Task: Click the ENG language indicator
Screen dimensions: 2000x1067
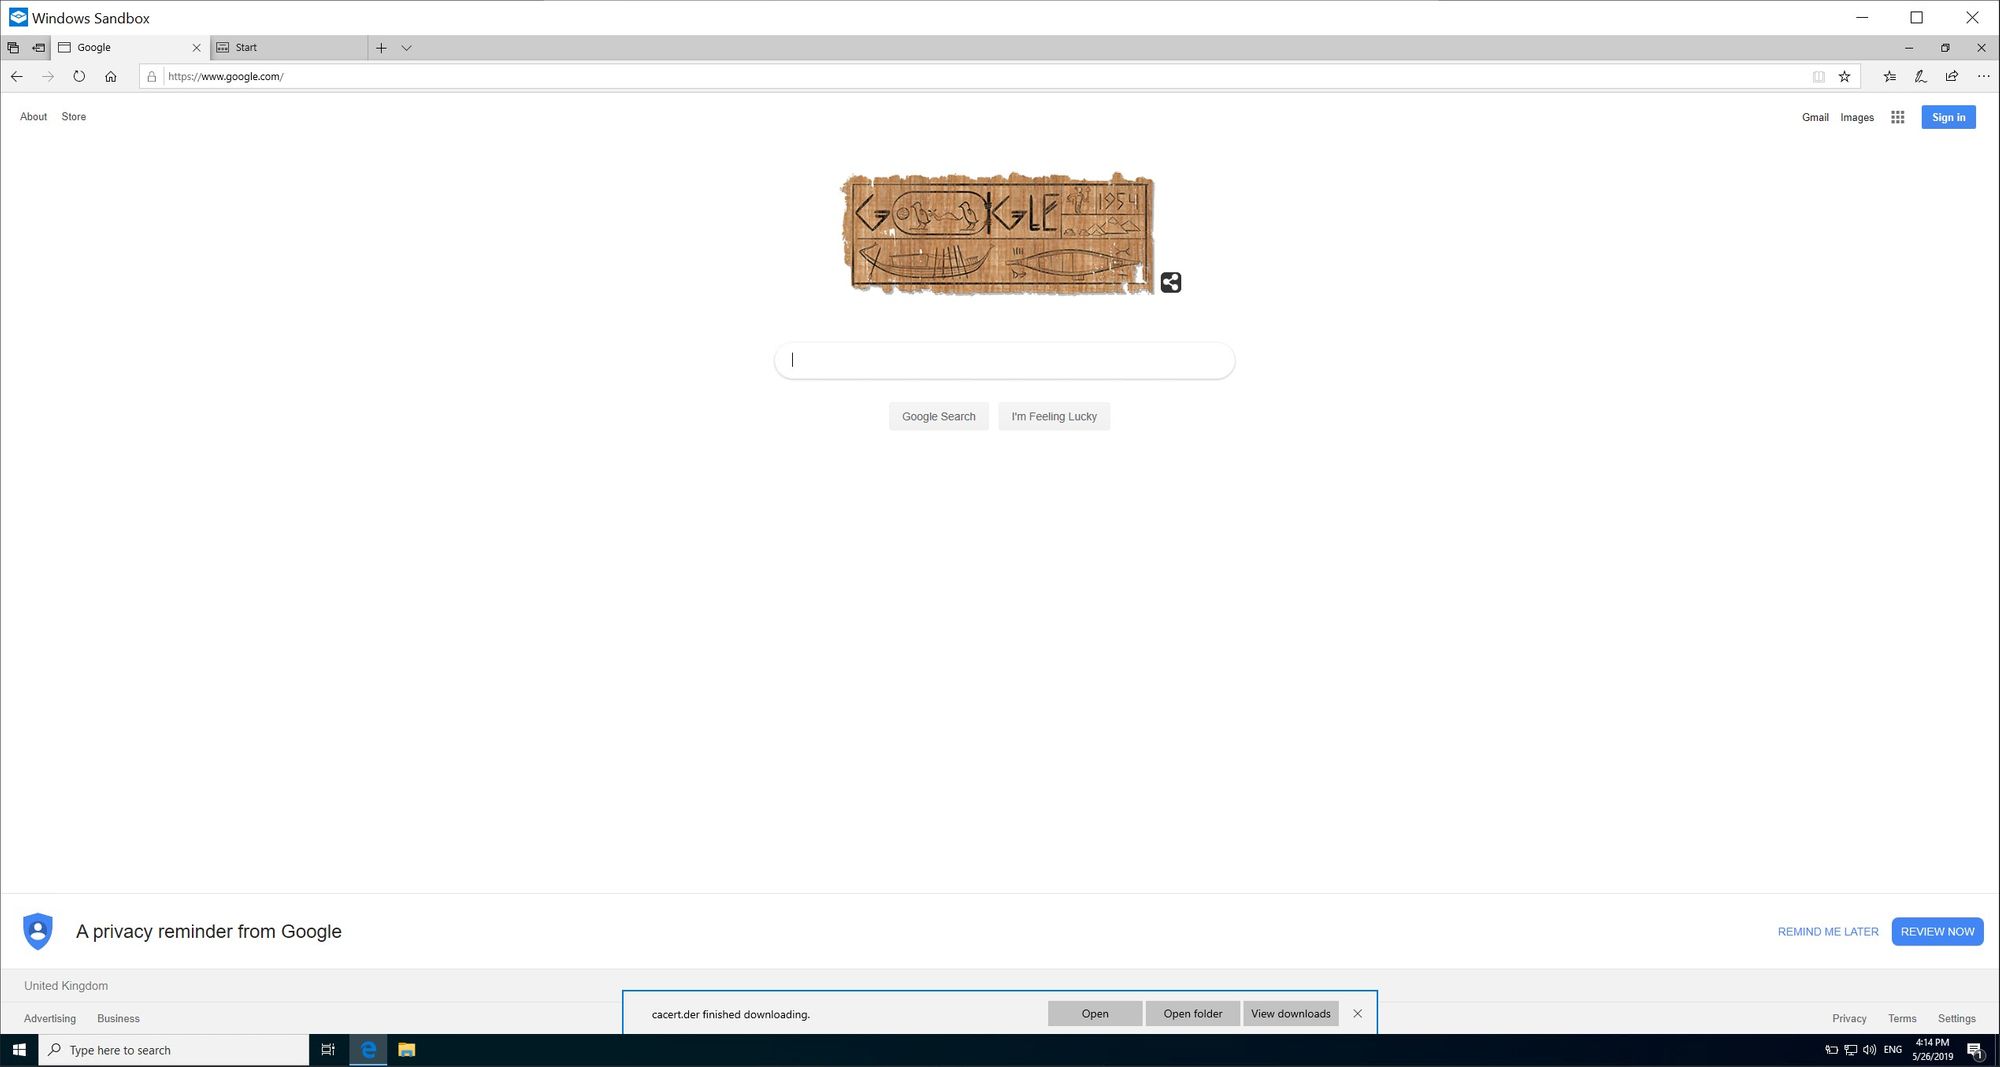Action: [x=1893, y=1050]
